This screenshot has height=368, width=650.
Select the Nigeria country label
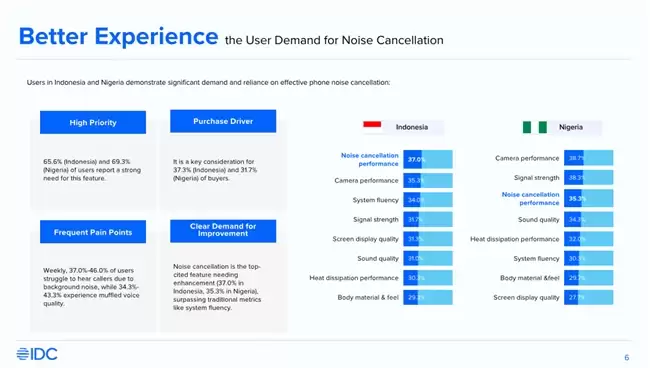(571, 127)
